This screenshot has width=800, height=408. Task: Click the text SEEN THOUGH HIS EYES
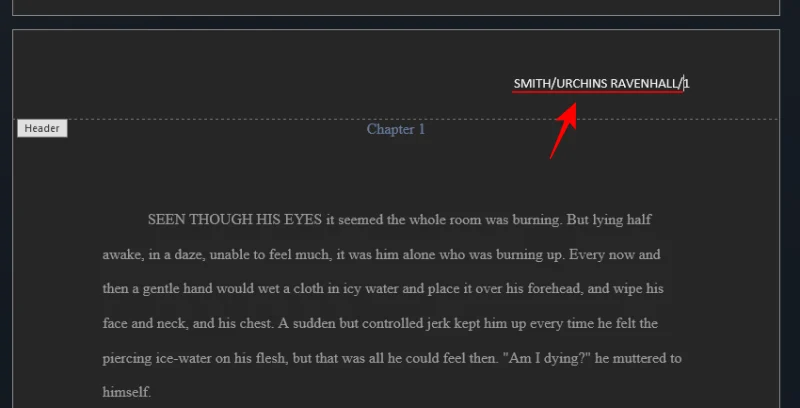(x=235, y=220)
